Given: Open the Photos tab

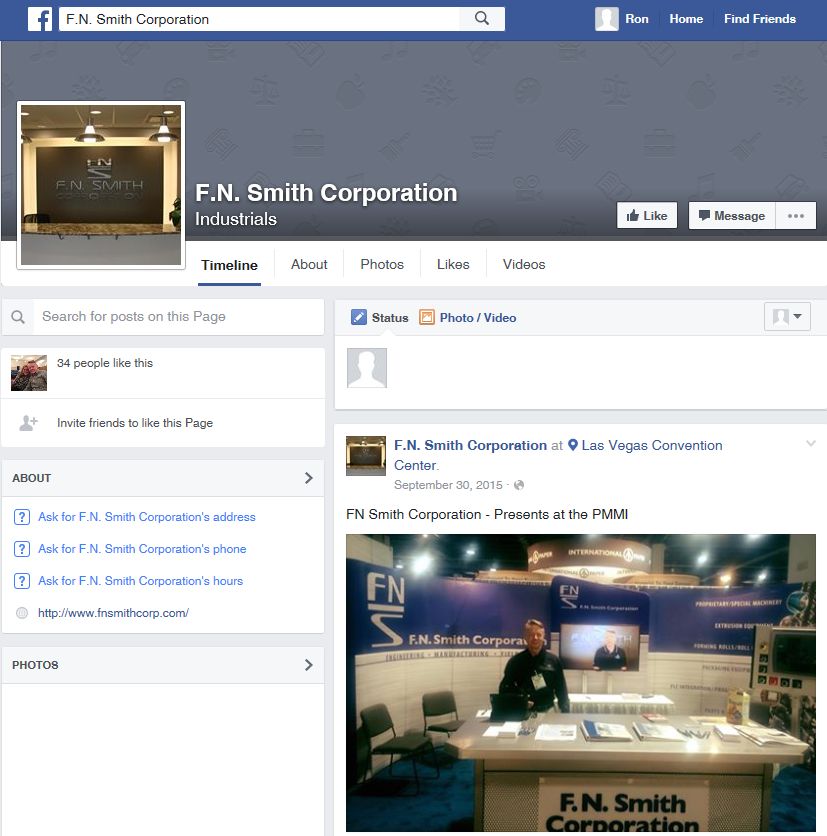Looking at the screenshot, I should click(x=382, y=264).
